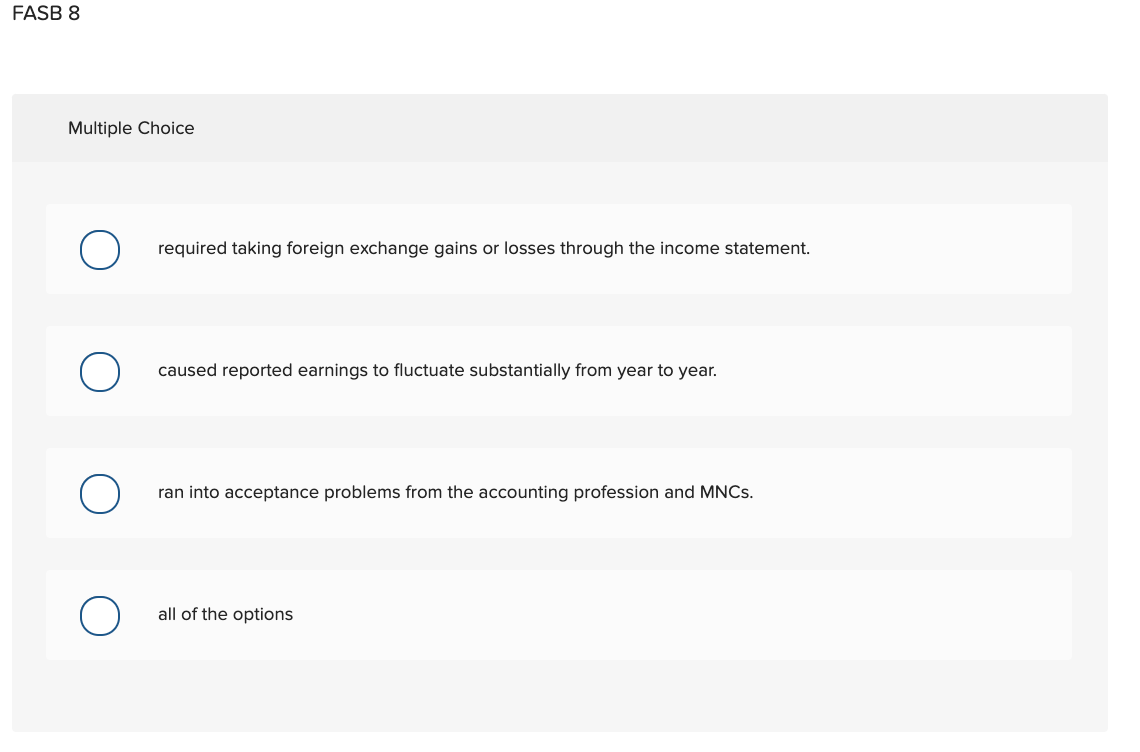Select the radio button for 'ran into acceptance problems'
The width and height of the screenshot is (1140, 752).
pyautogui.click(x=99, y=493)
